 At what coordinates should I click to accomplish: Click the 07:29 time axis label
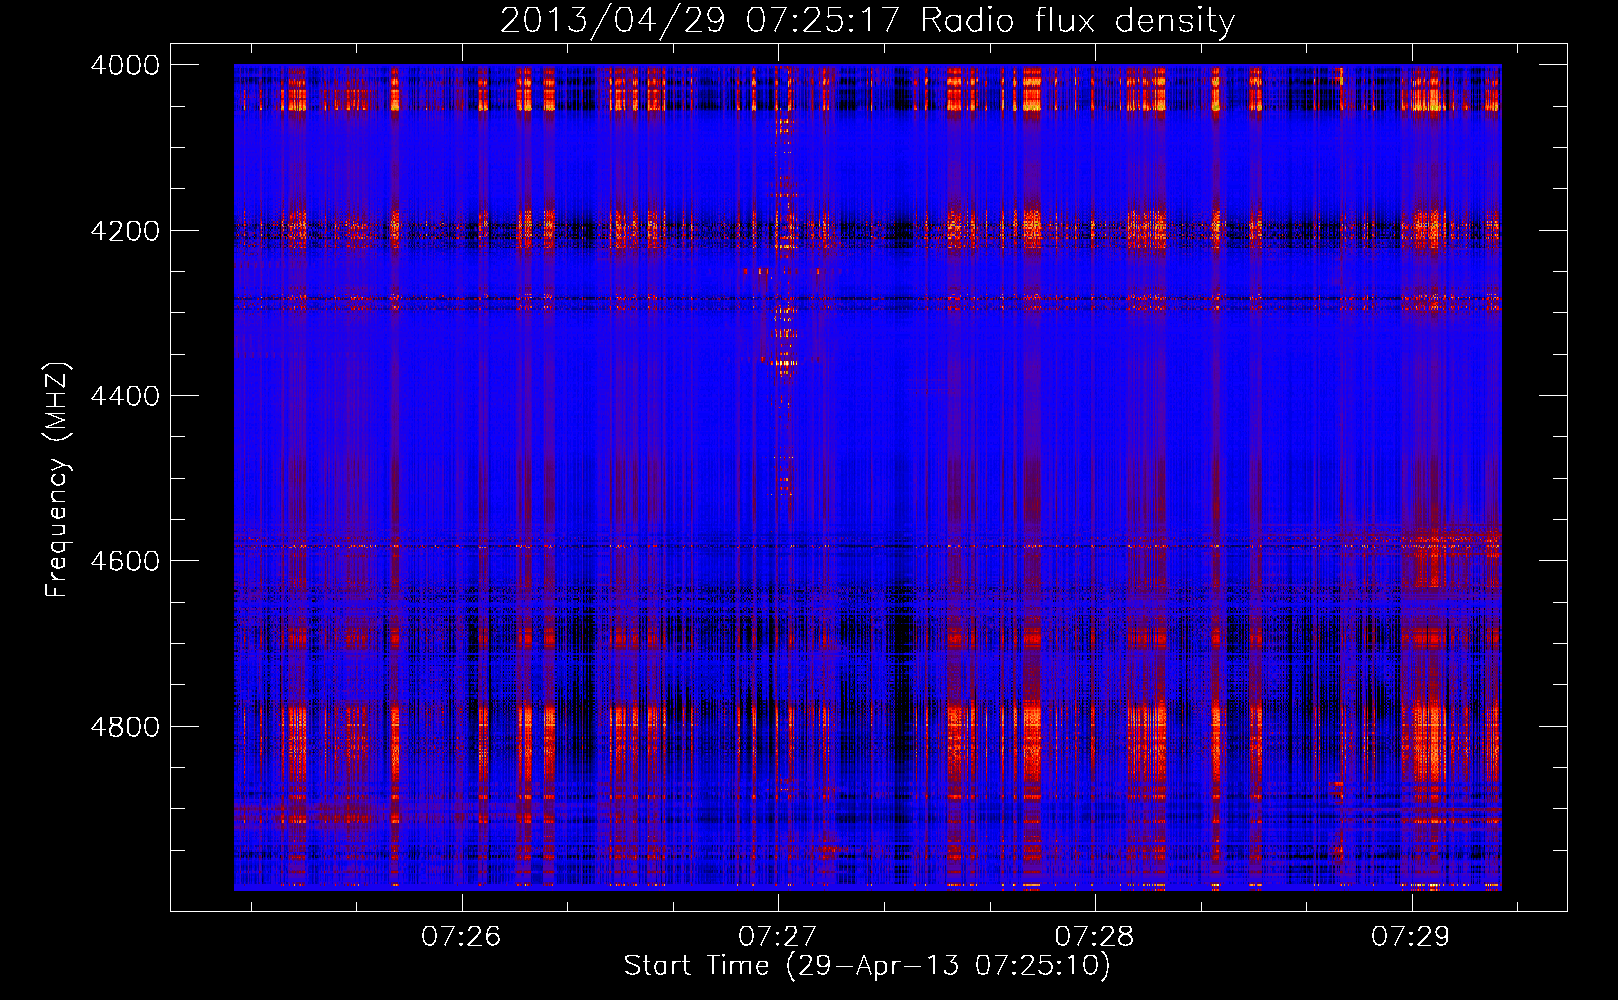pos(1411,937)
